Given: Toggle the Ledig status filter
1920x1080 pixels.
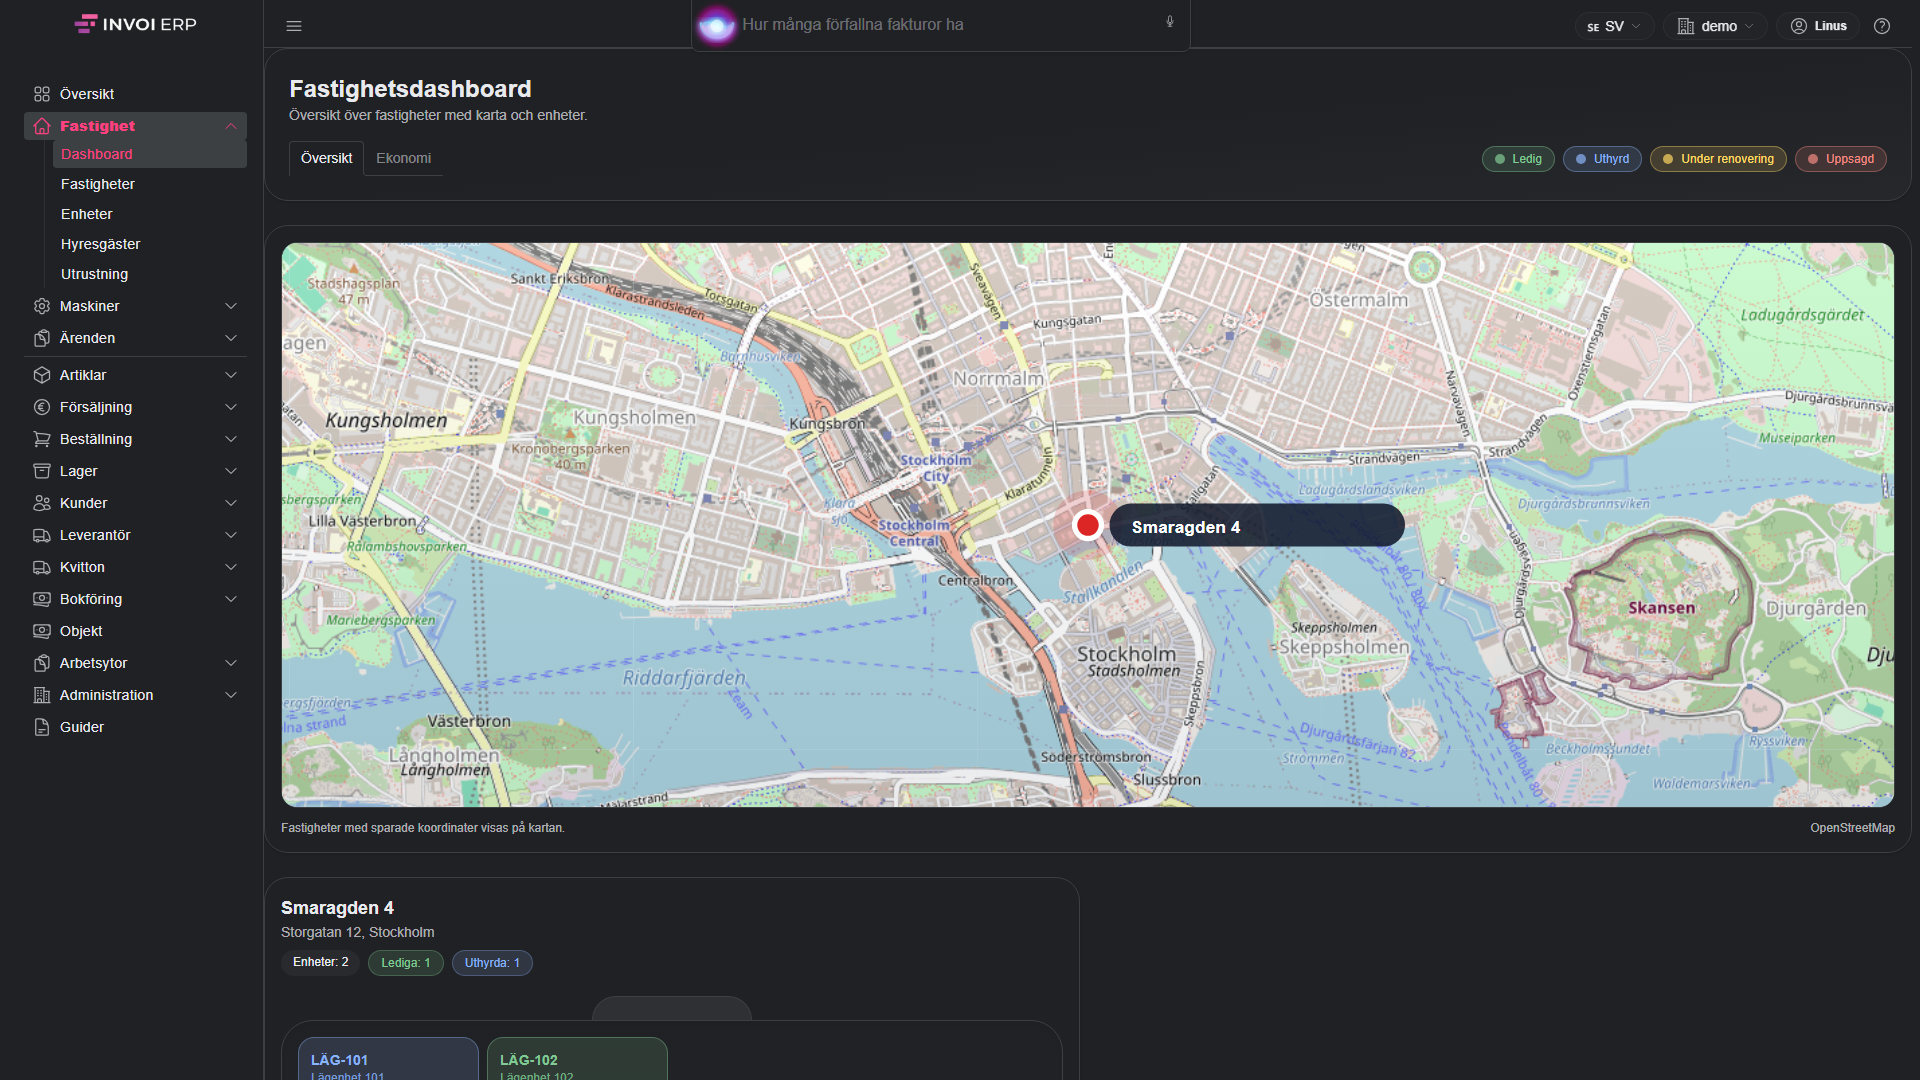Looking at the screenshot, I should point(1518,159).
